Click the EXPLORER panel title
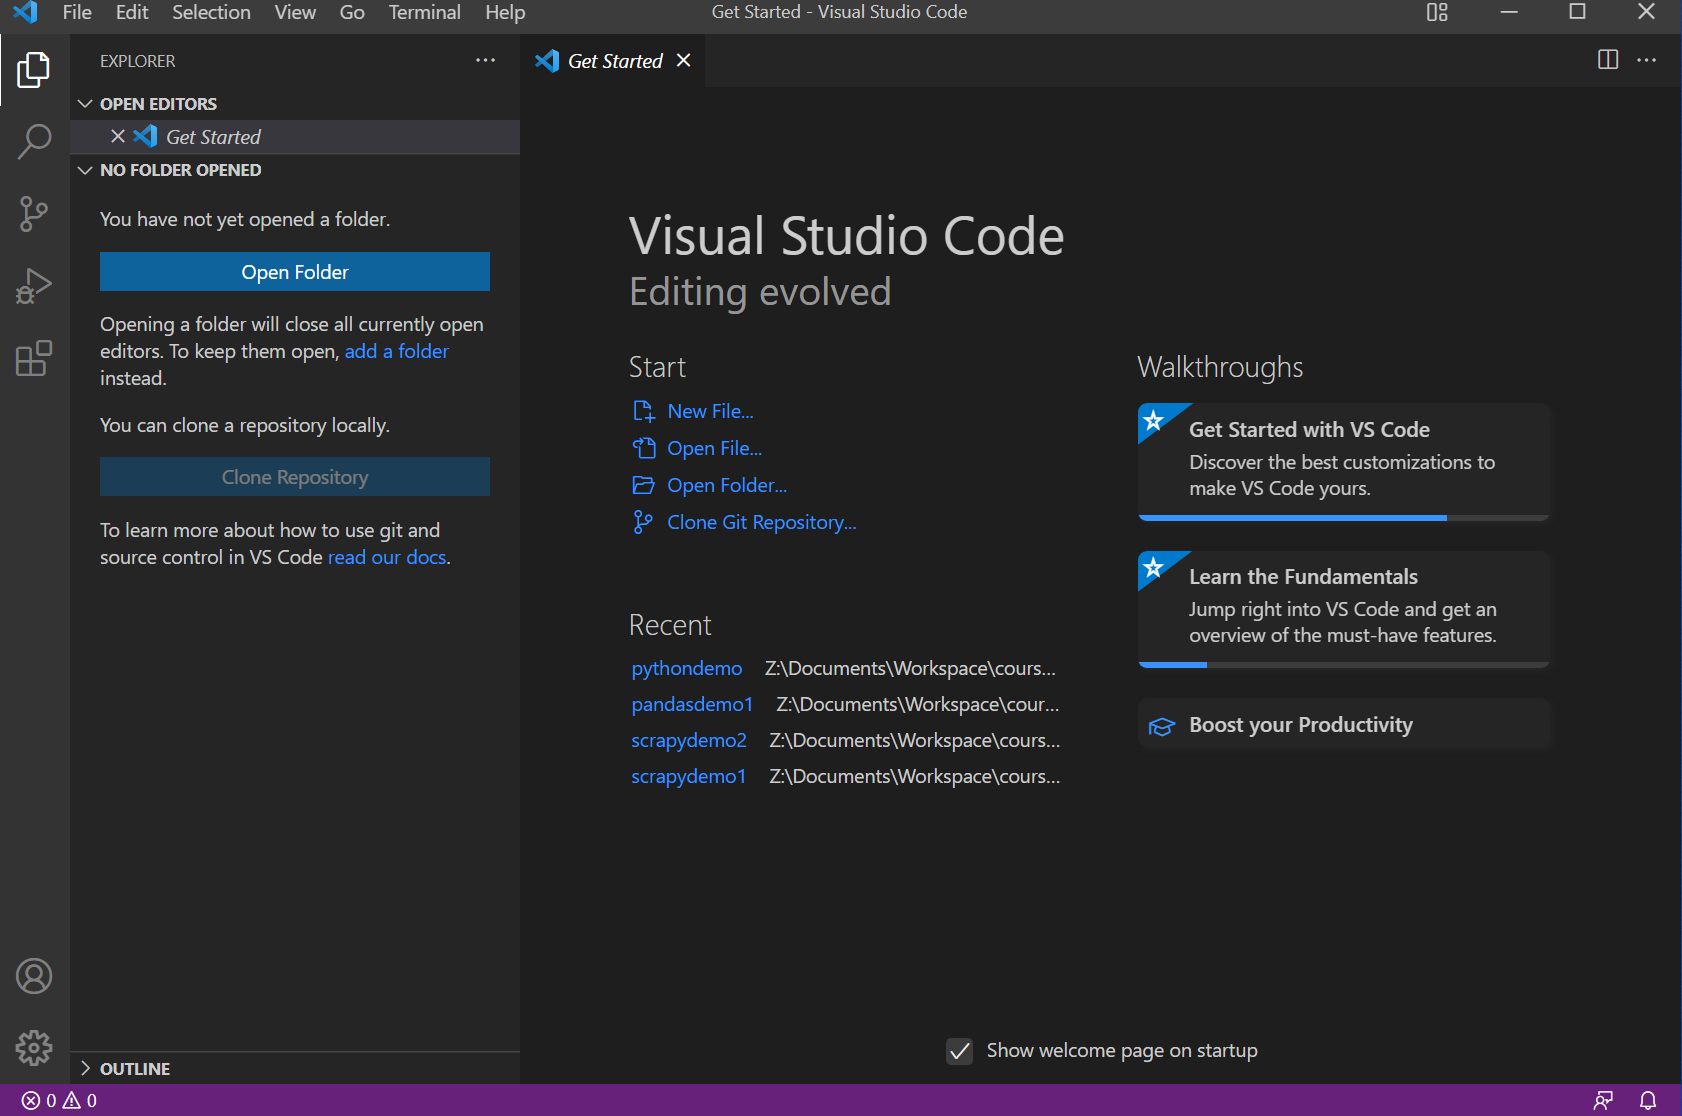This screenshot has height=1116, width=1682. [138, 61]
